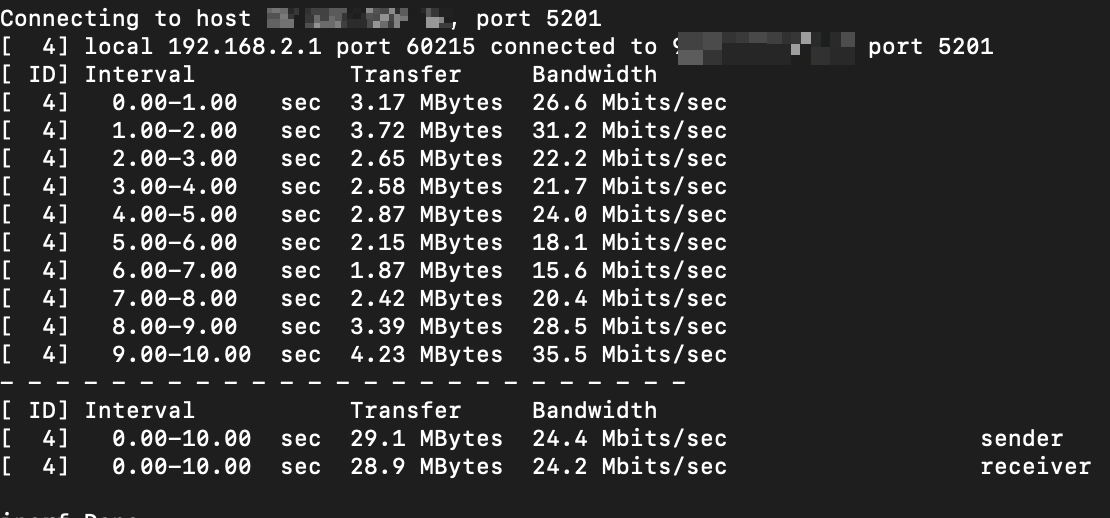Click the 1.87 MBytes transfer value

click(x=426, y=270)
